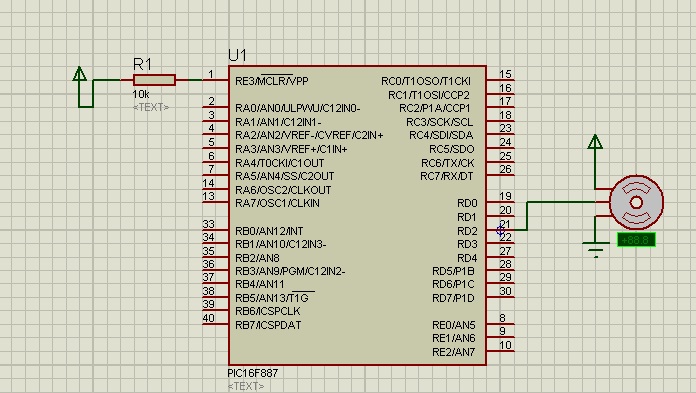Click pin RD0 label

[x=467, y=203]
